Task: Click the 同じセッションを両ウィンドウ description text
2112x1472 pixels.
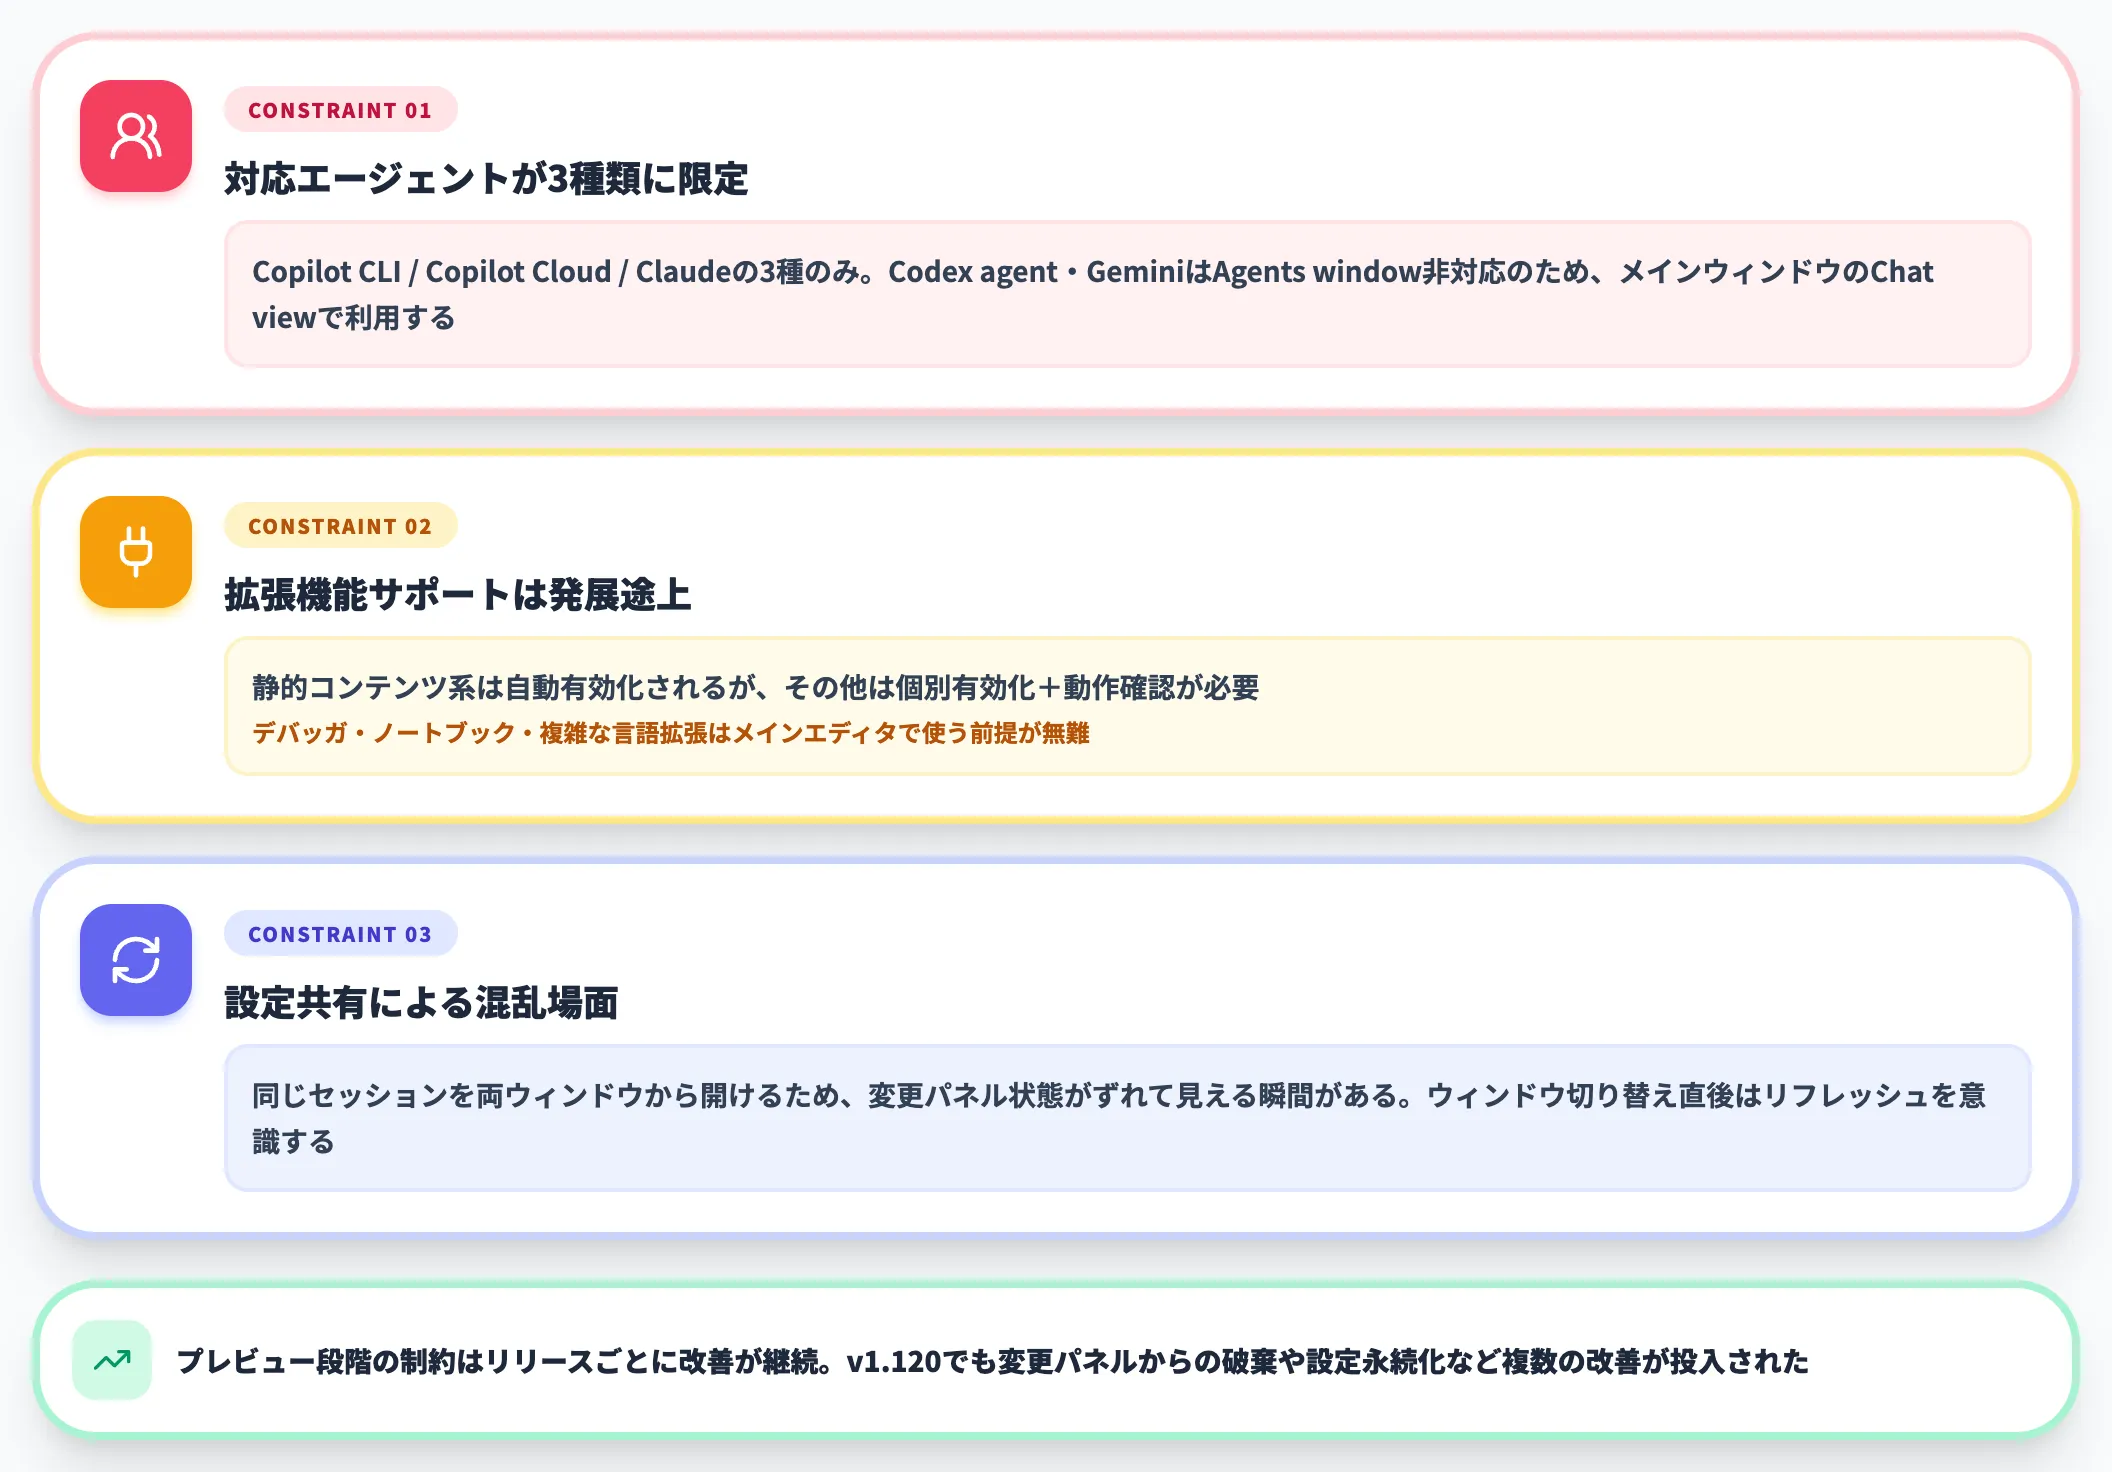Action: [1118, 1118]
